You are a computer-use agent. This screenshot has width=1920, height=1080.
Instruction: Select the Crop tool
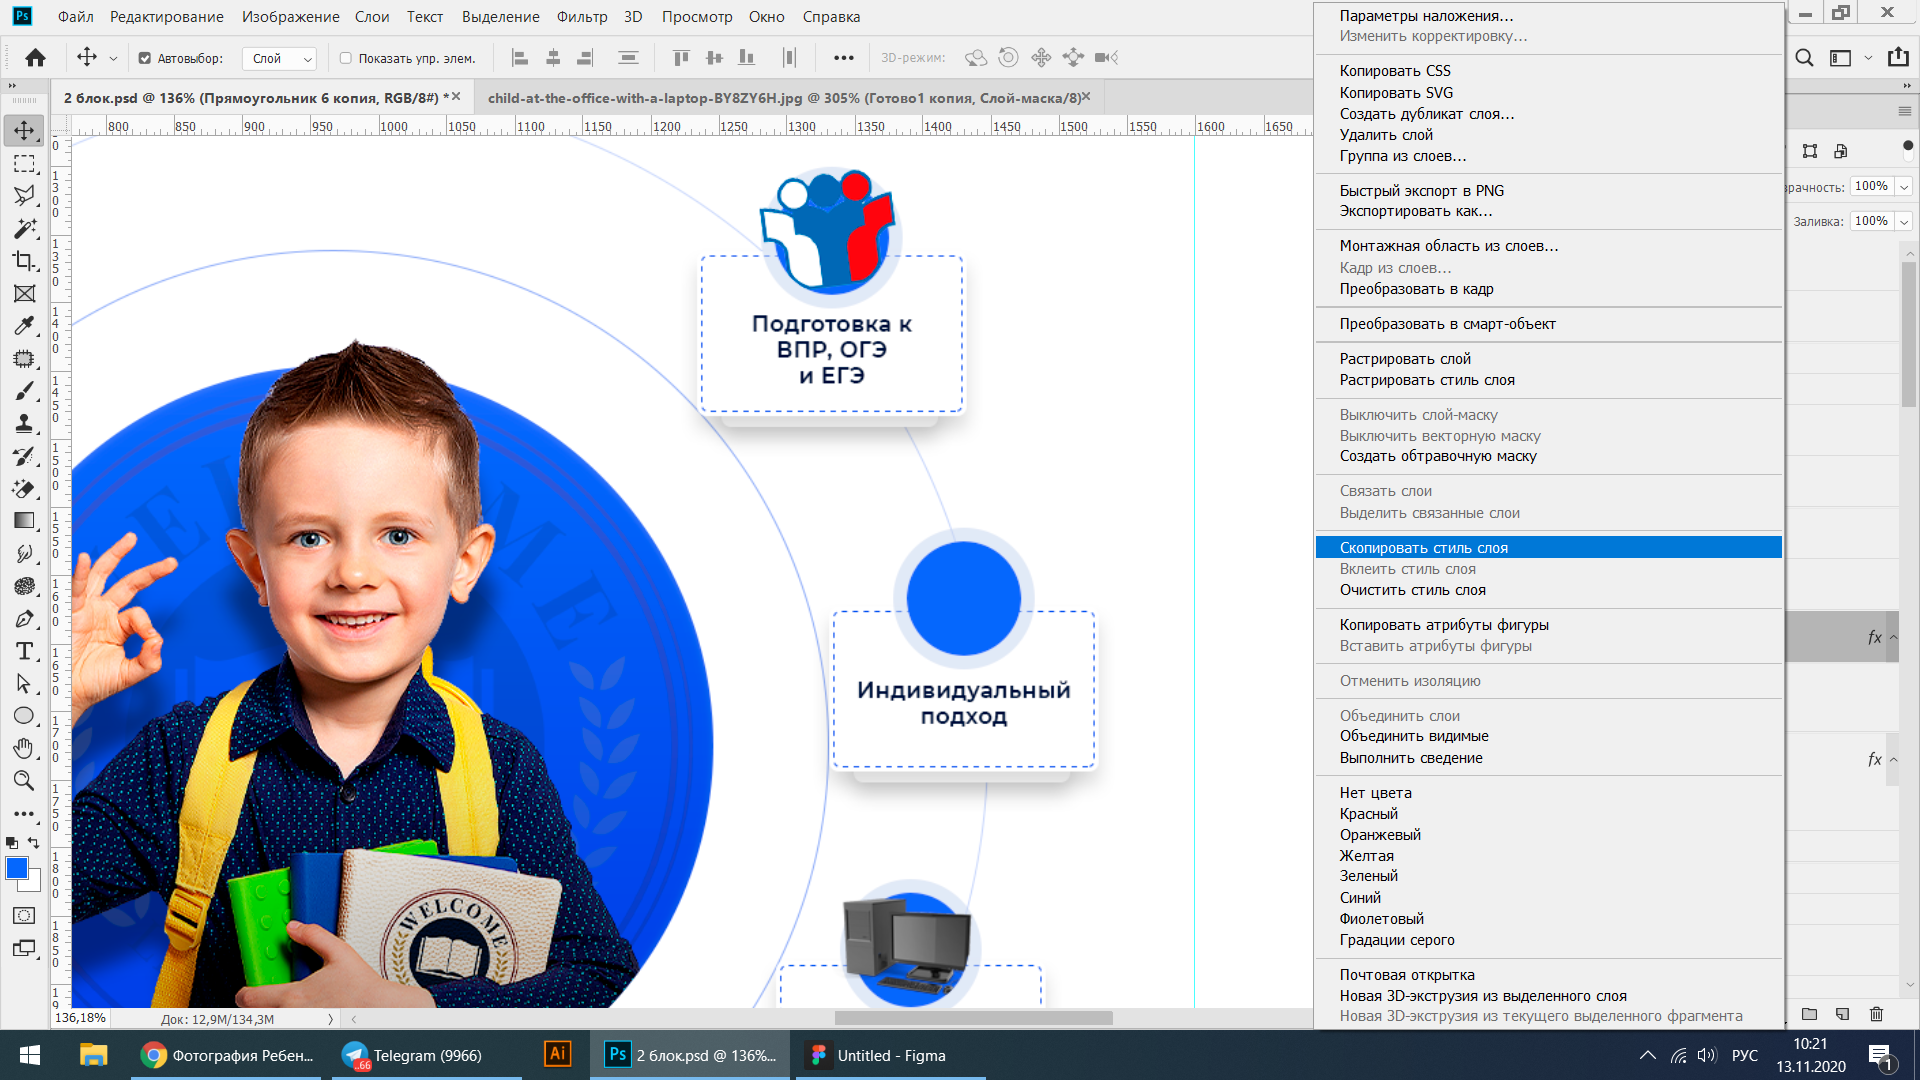[x=24, y=261]
